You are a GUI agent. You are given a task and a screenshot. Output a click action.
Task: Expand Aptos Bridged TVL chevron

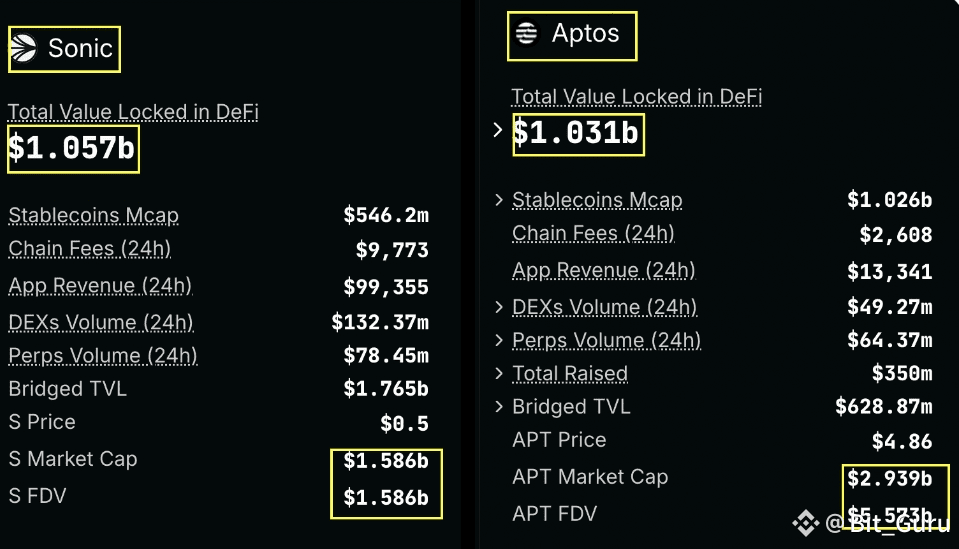click(499, 407)
